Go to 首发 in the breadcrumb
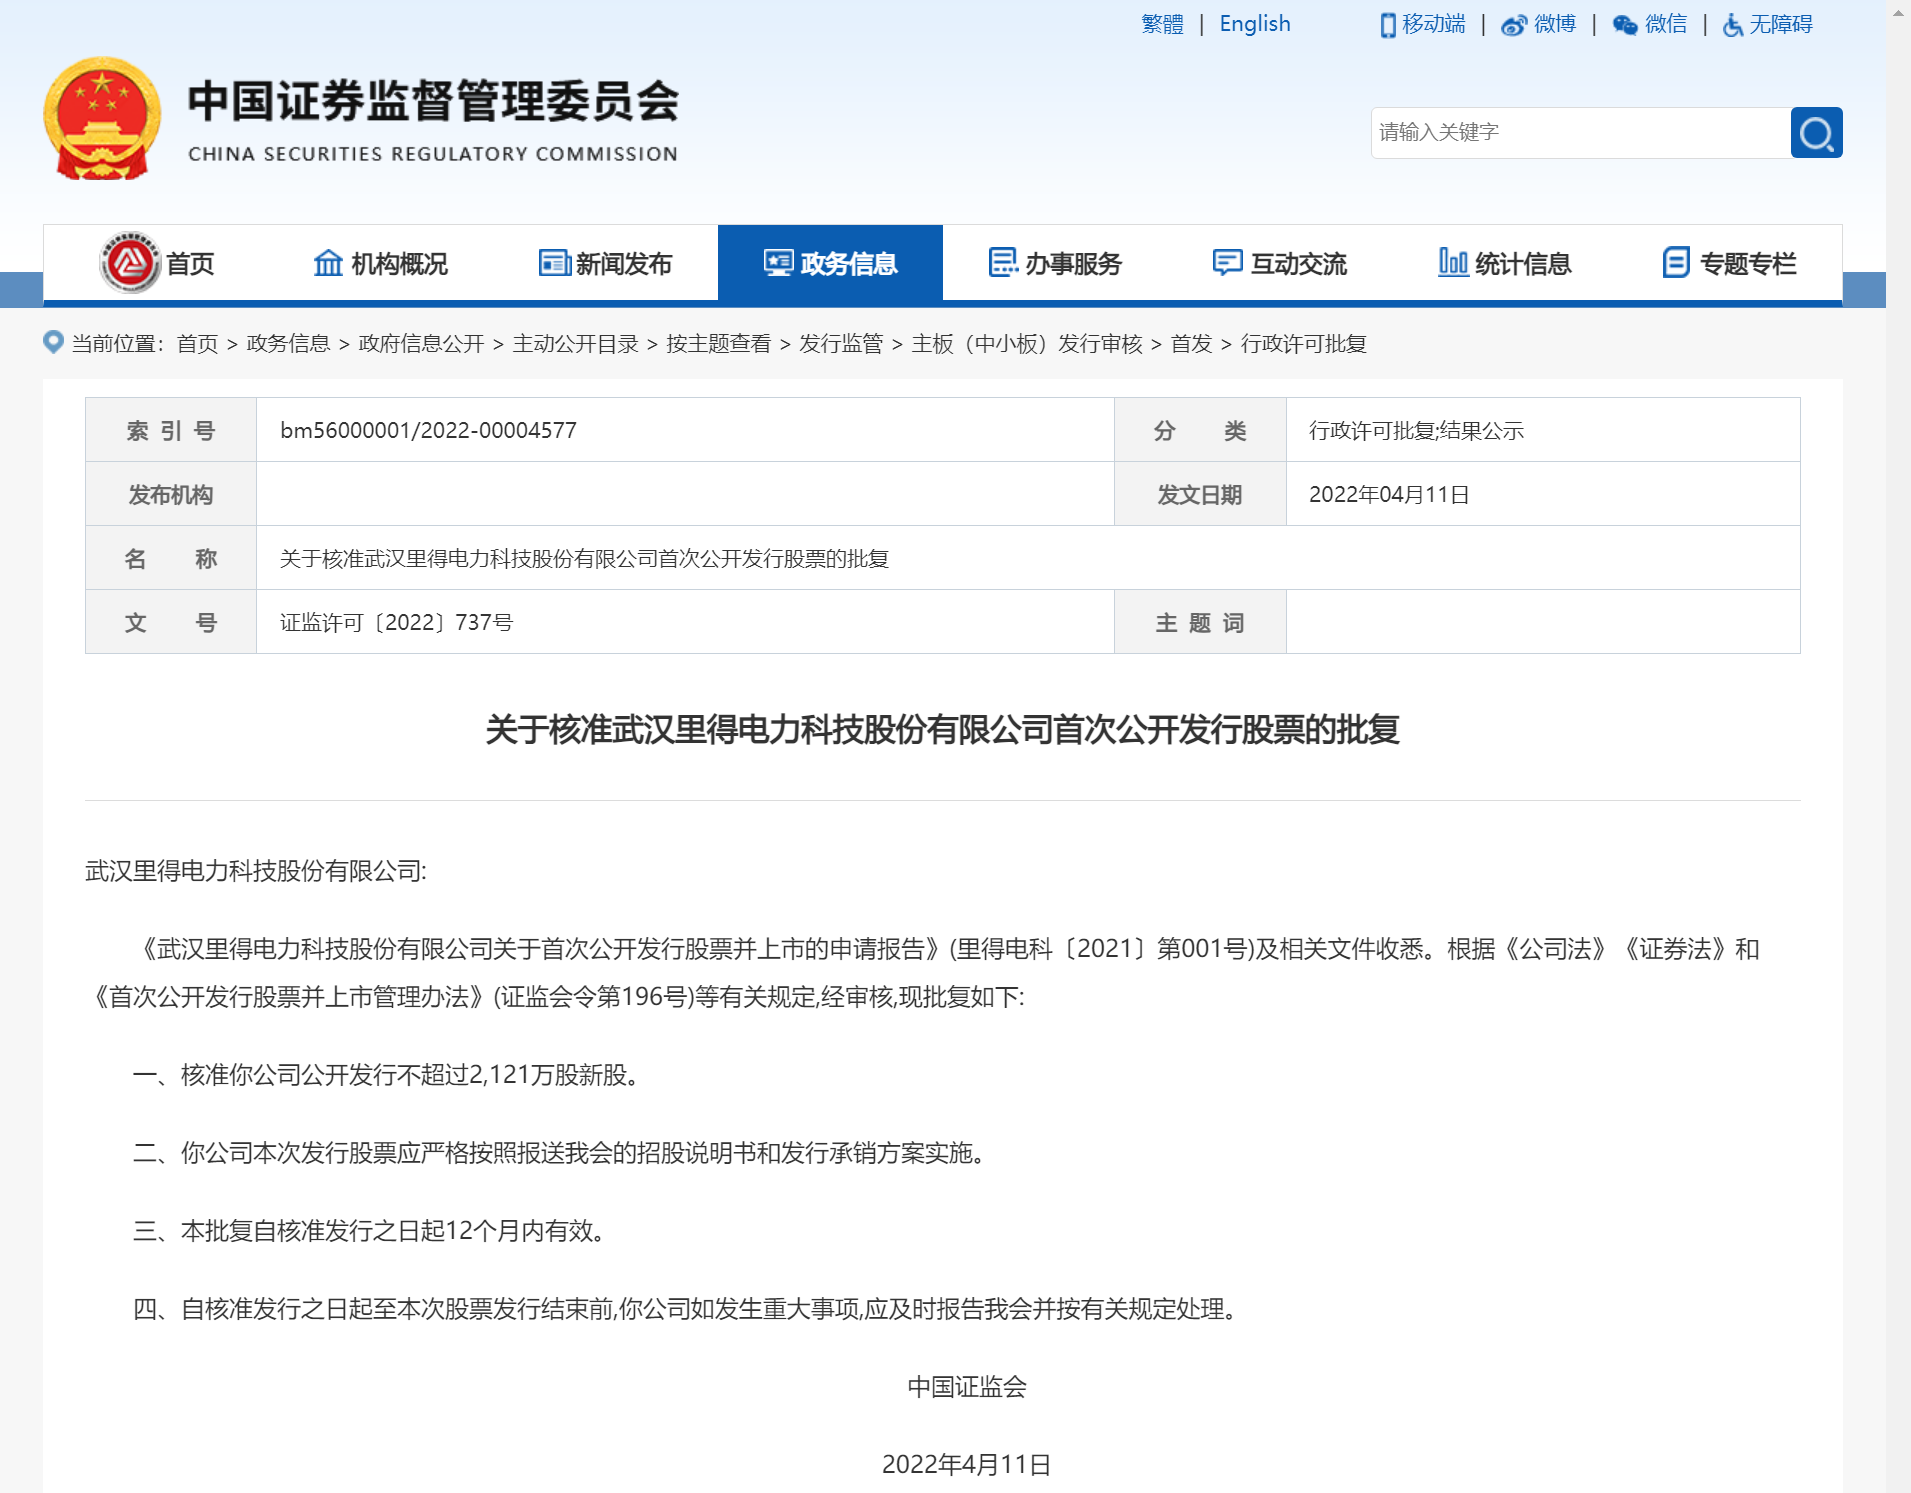Image resolution: width=1911 pixels, height=1493 pixels. click(1191, 344)
